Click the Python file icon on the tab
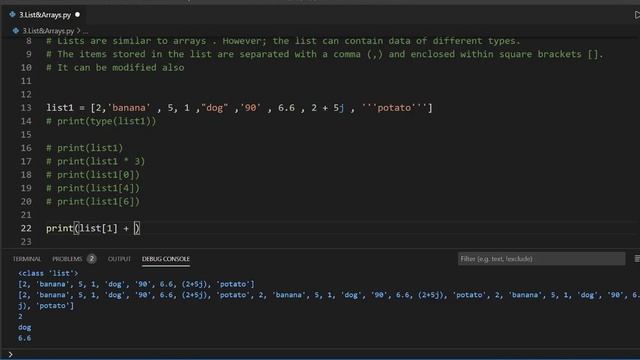 (12, 15)
